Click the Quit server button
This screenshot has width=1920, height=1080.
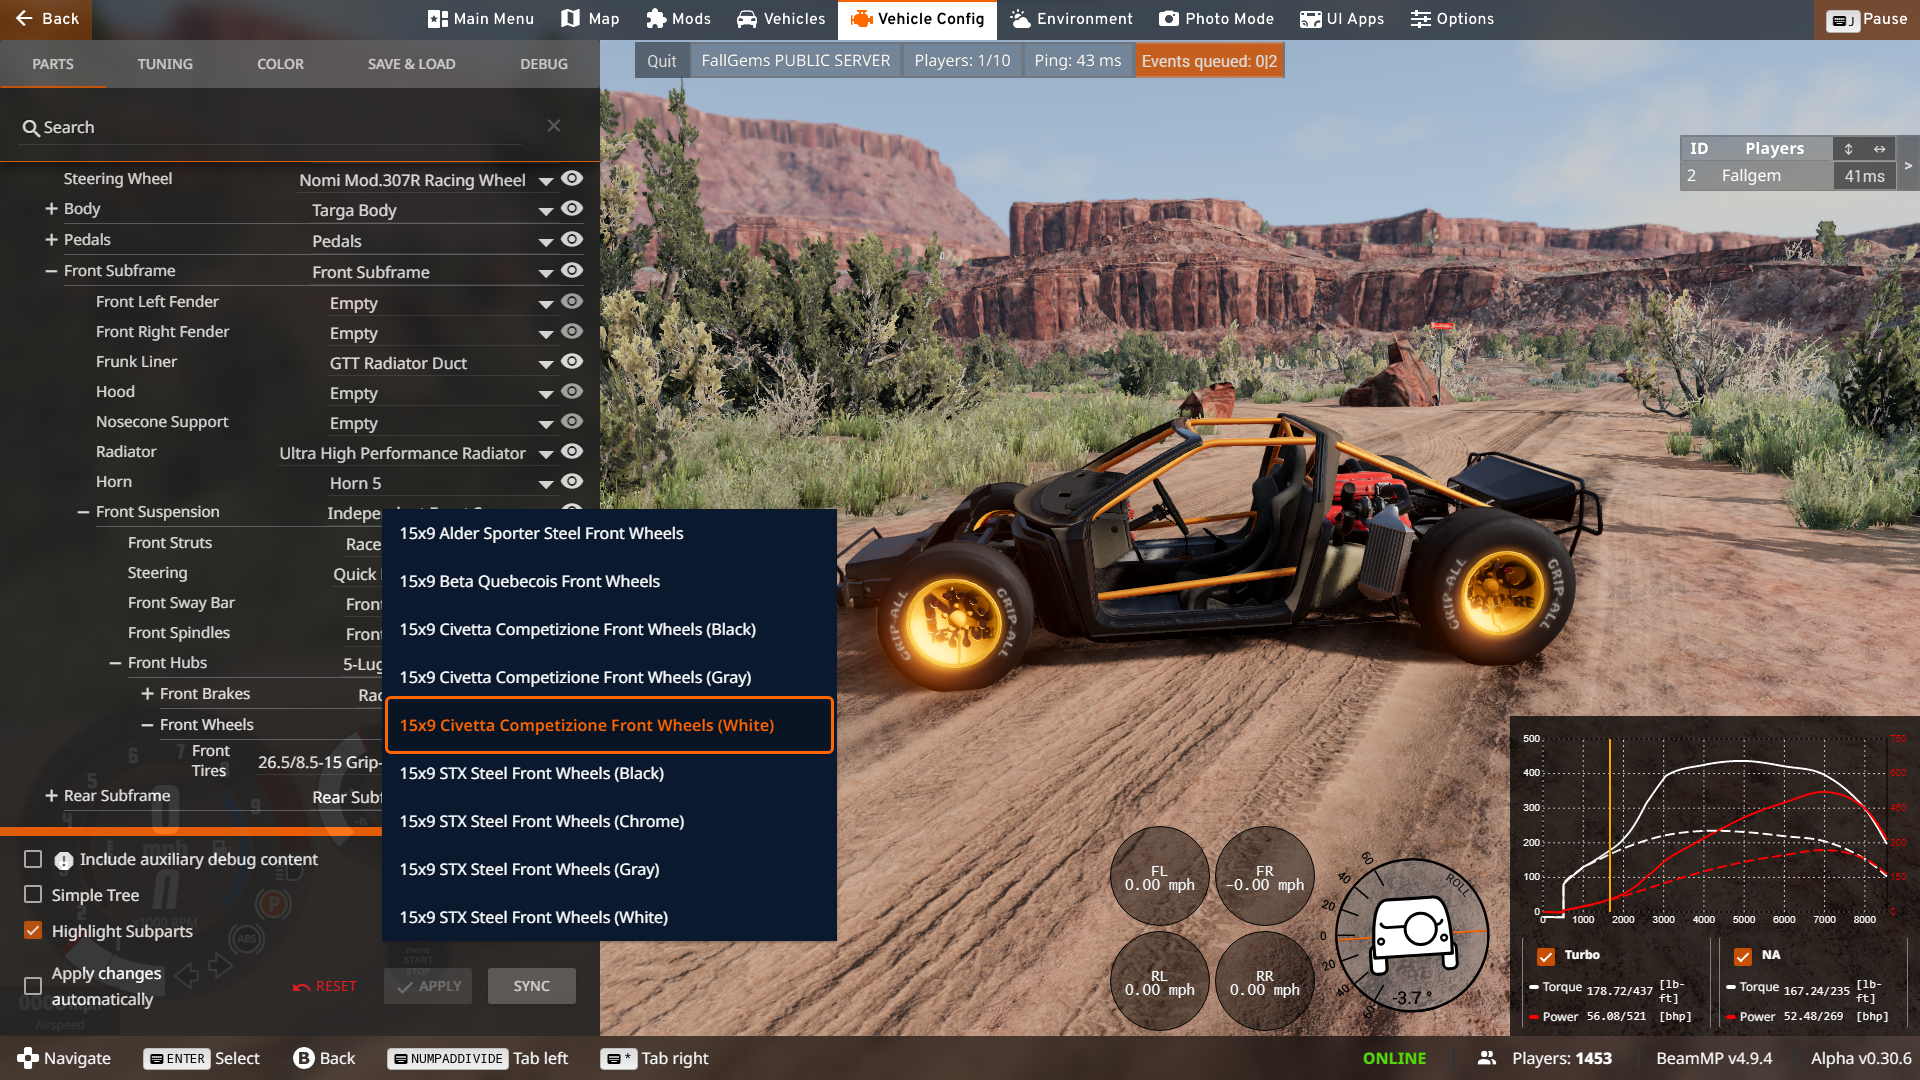(661, 61)
